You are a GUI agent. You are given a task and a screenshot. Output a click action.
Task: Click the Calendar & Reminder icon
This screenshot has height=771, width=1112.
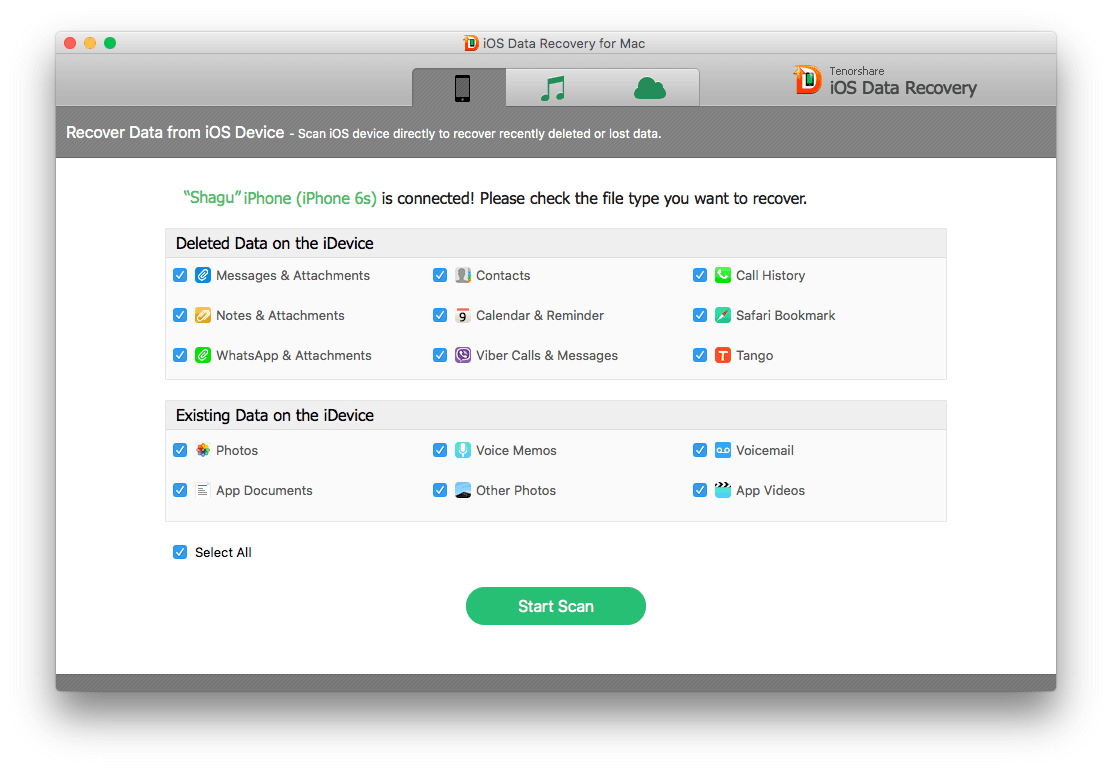point(463,315)
